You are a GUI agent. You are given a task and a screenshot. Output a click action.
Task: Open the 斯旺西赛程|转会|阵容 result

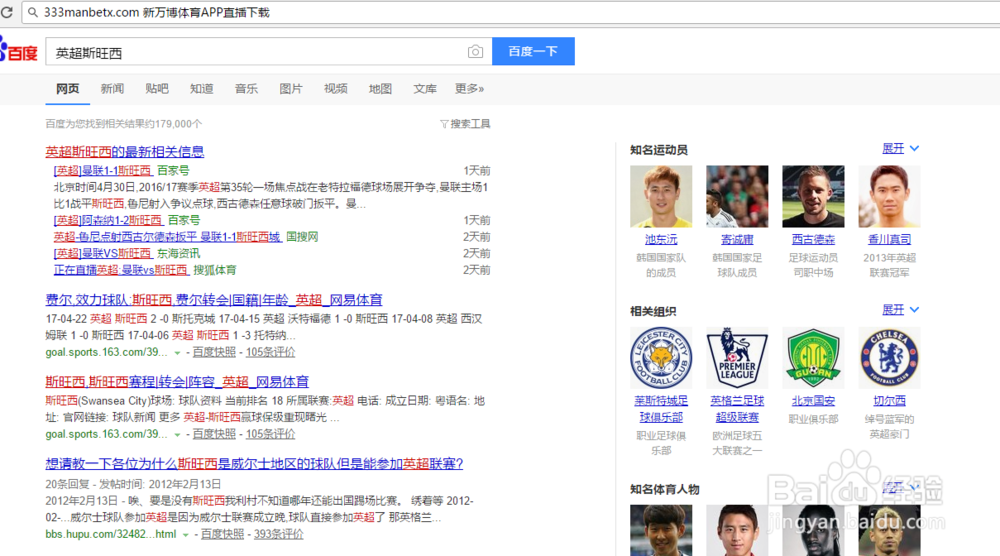tap(177, 382)
